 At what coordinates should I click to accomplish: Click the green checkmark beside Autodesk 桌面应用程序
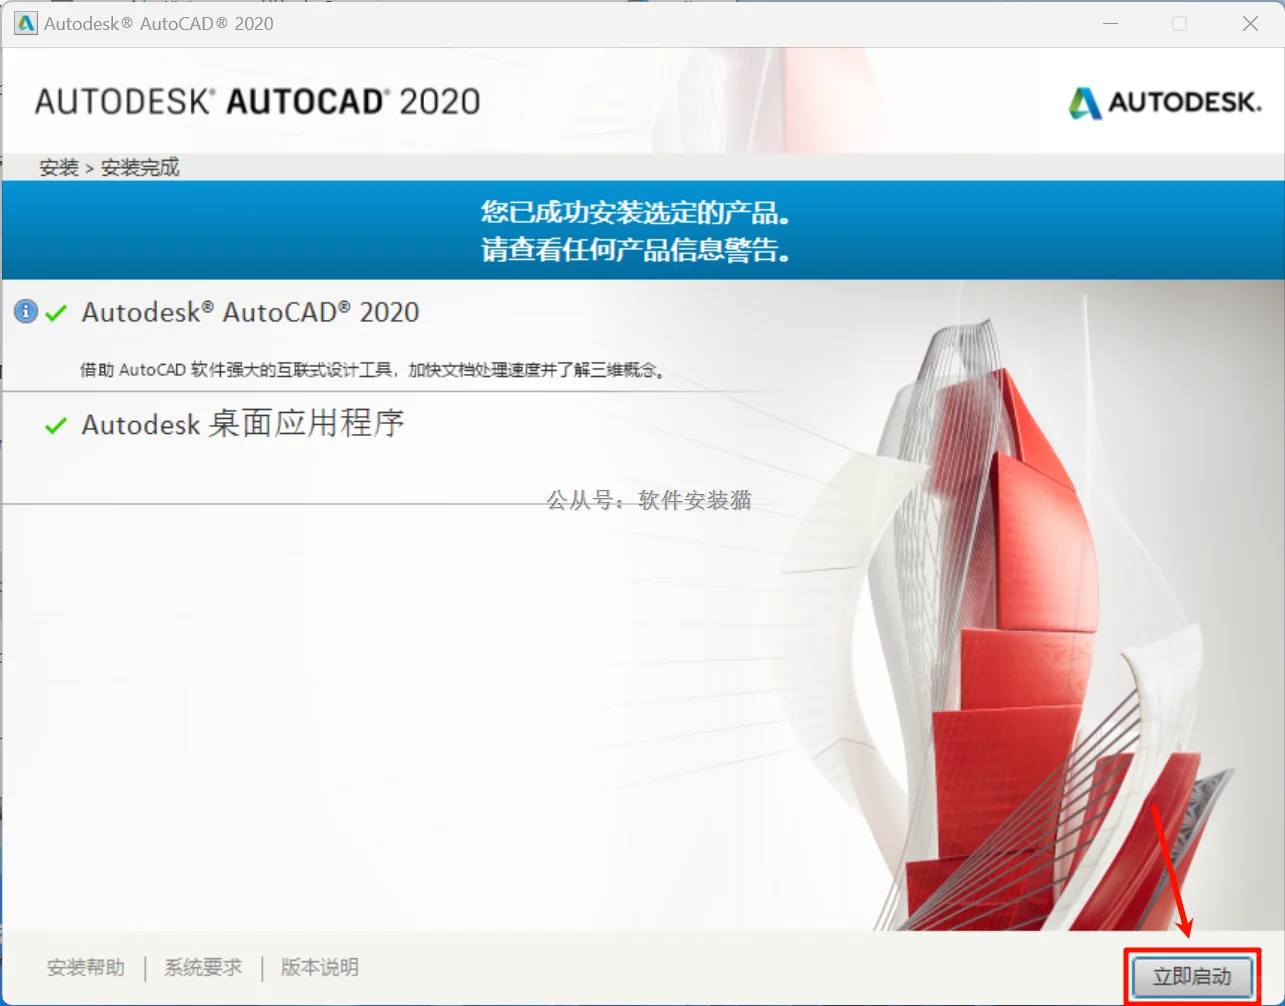click(x=56, y=423)
